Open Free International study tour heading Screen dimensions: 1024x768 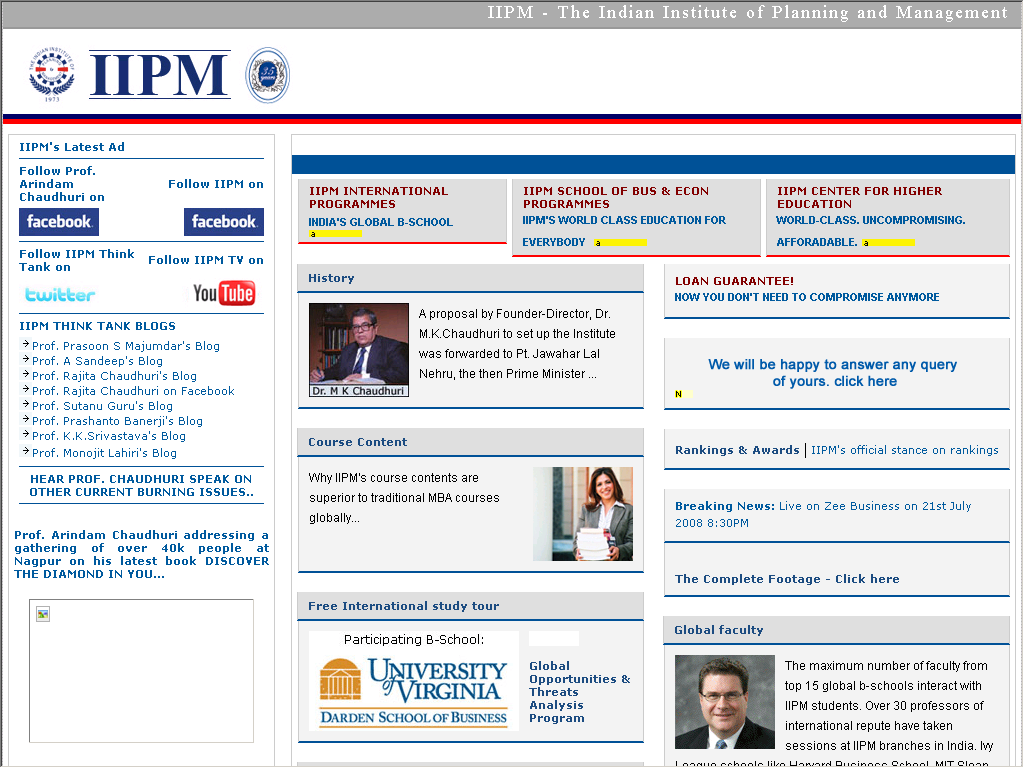(404, 606)
